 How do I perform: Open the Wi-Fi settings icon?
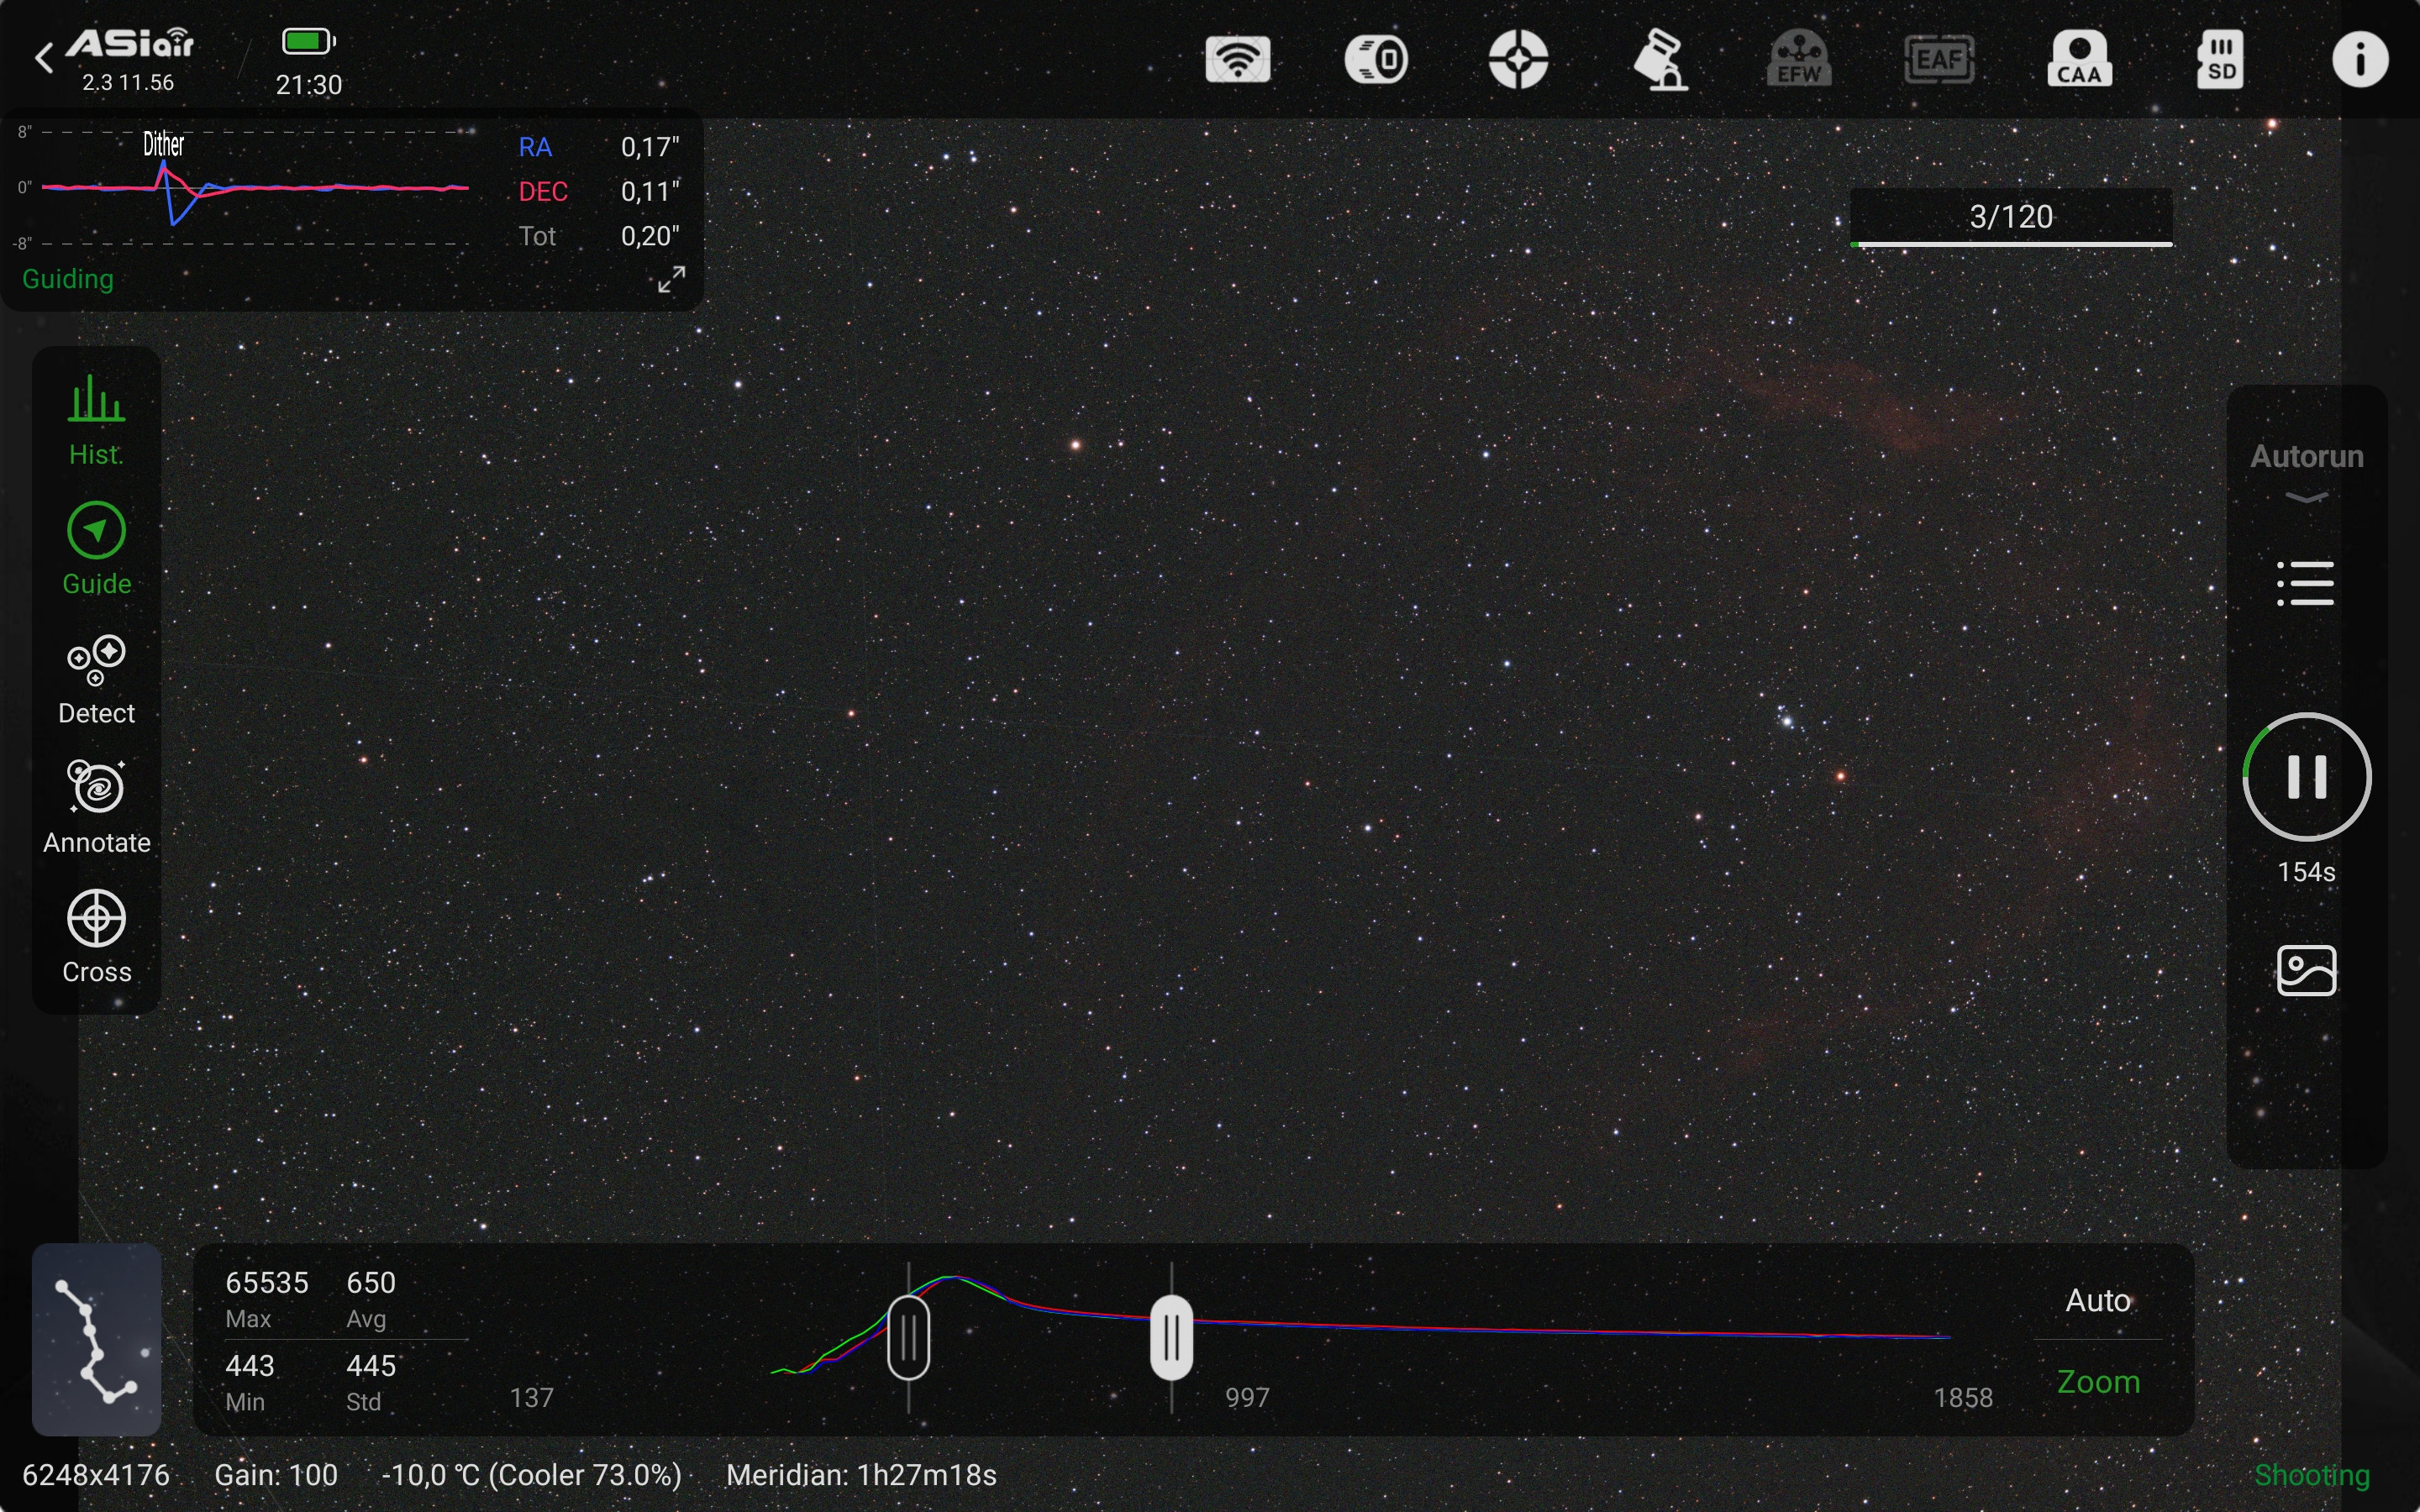[1237, 59]
